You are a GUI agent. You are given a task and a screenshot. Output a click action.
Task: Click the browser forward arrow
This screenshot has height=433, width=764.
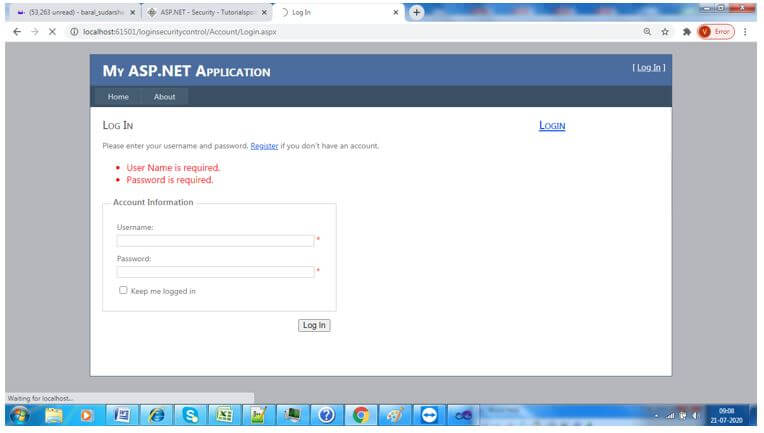[35, 32]
